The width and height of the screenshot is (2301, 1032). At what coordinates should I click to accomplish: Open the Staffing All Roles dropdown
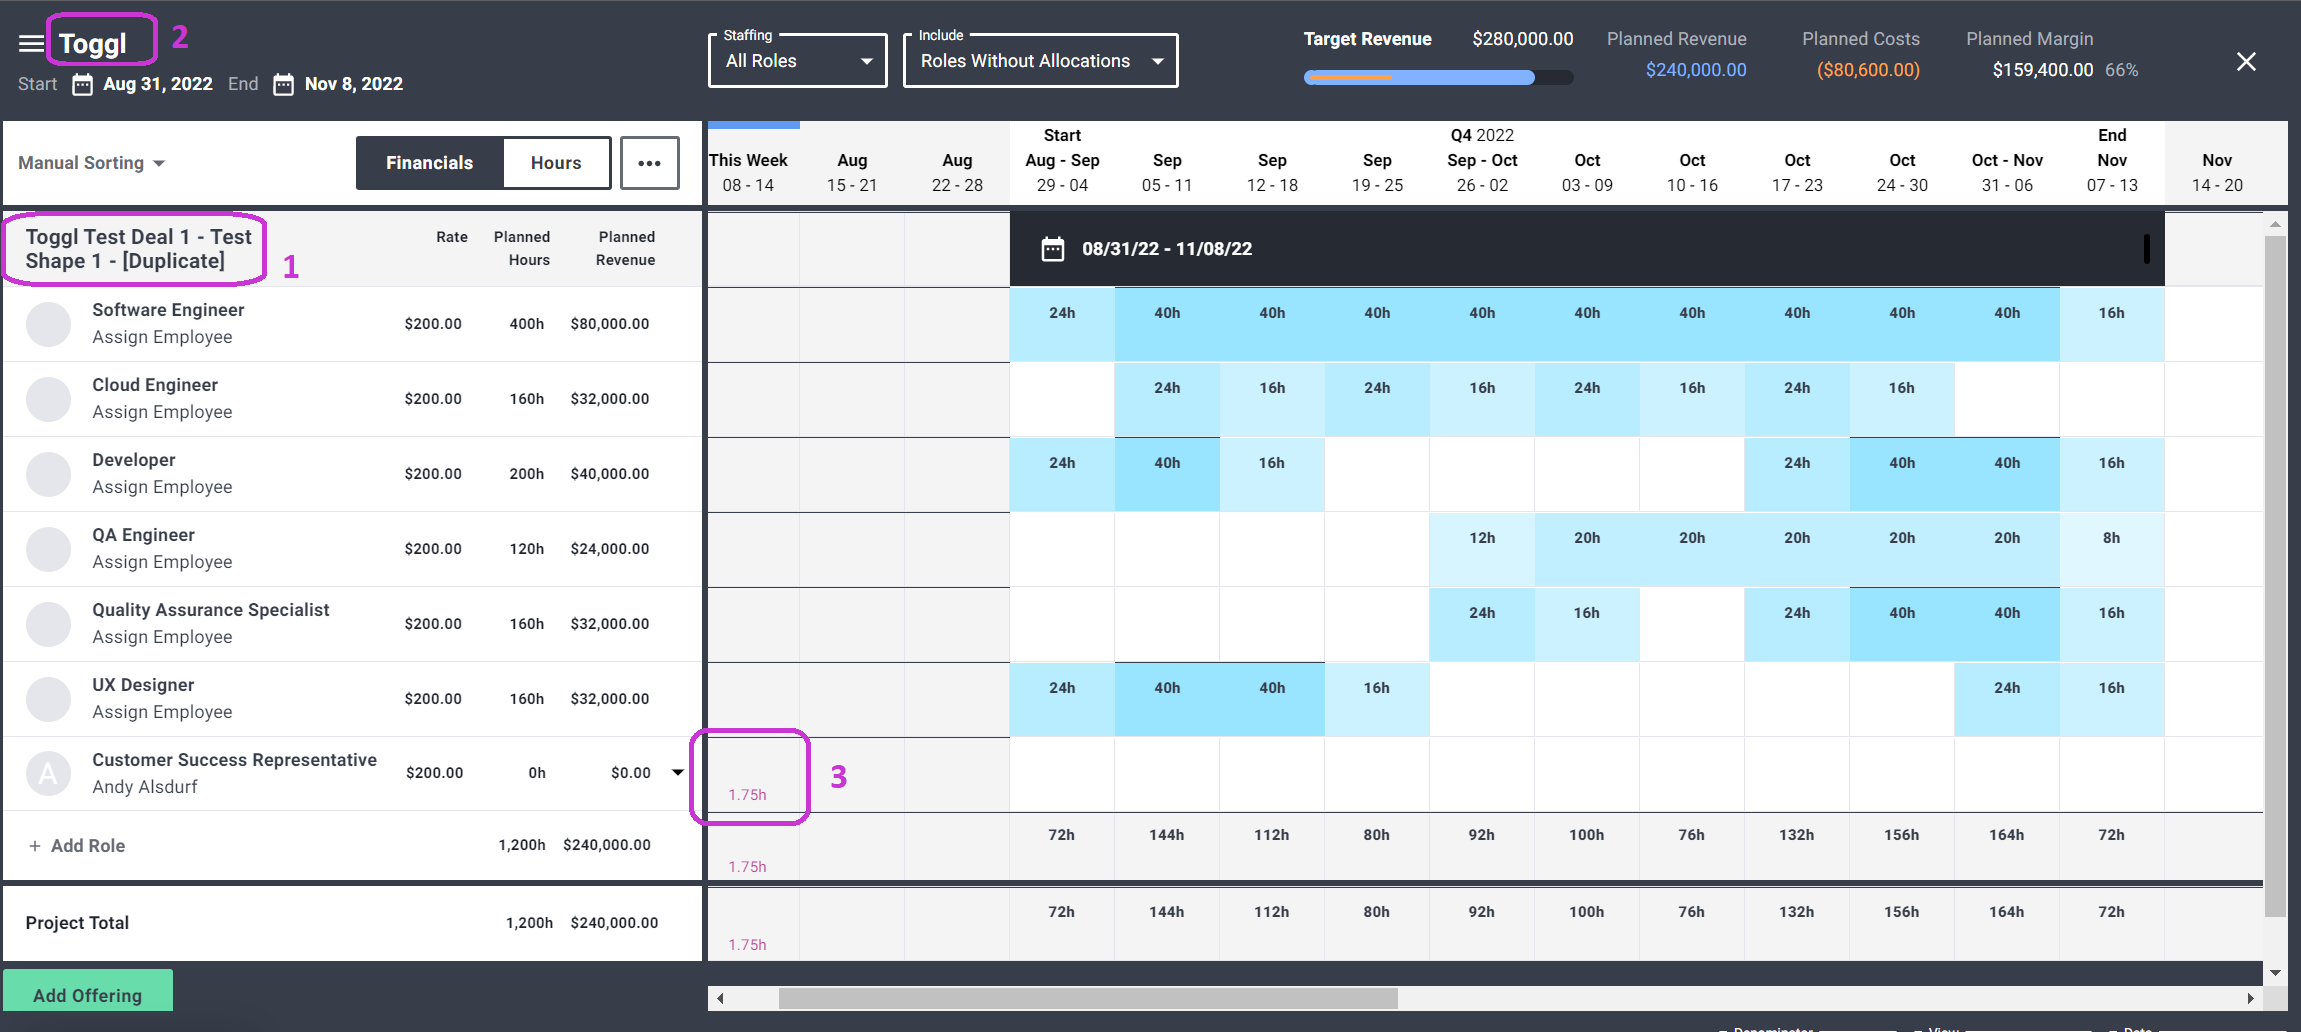pyautogui.click(x=798, y=61)
